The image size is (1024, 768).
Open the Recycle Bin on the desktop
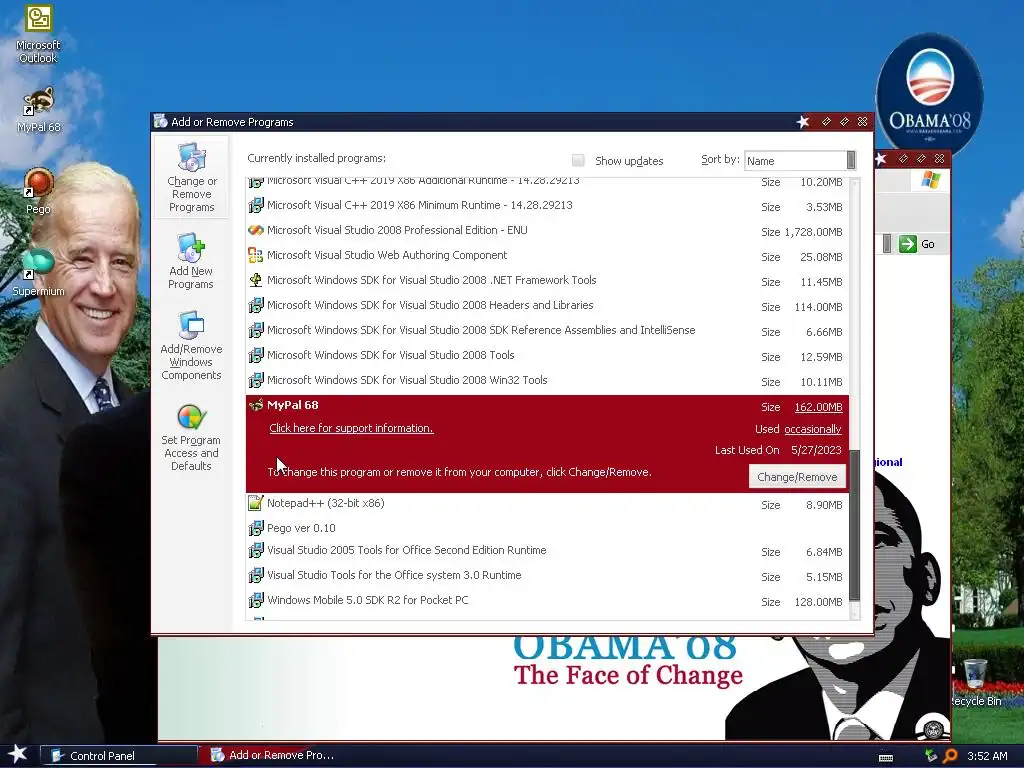tap(975, 682)
